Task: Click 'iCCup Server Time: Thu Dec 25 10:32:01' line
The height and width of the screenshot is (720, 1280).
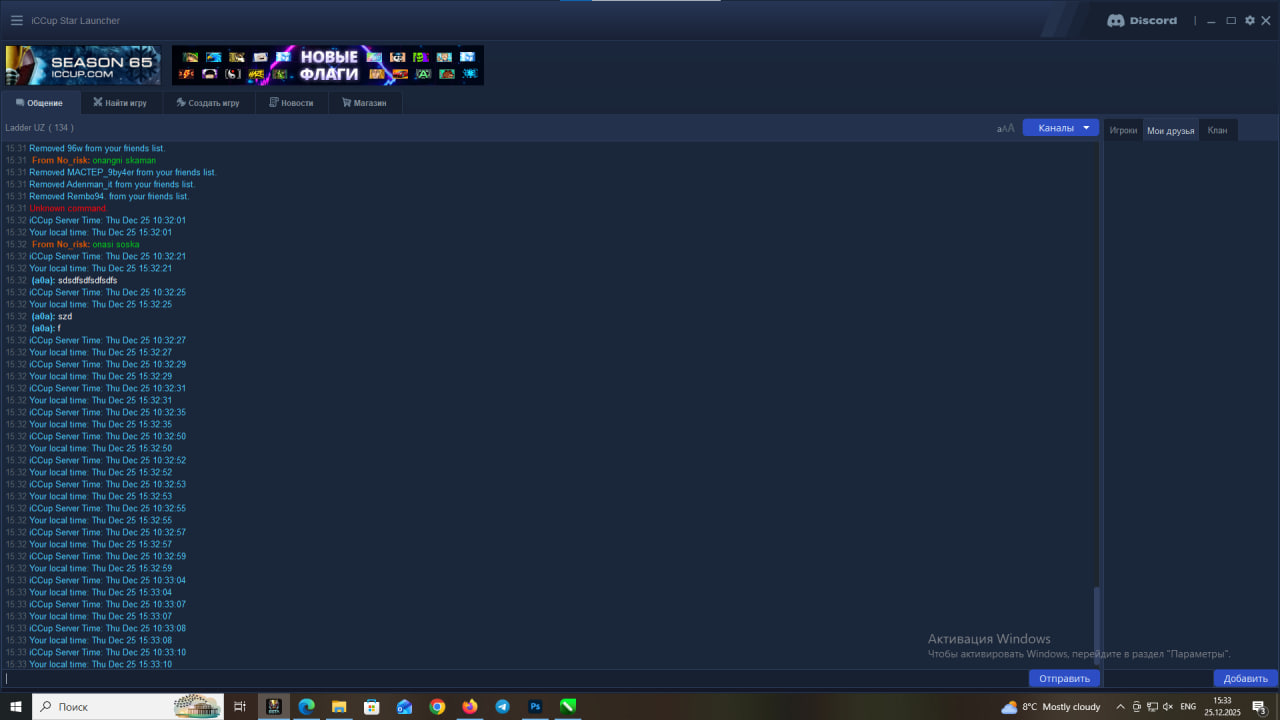Action: coord(107,220)
